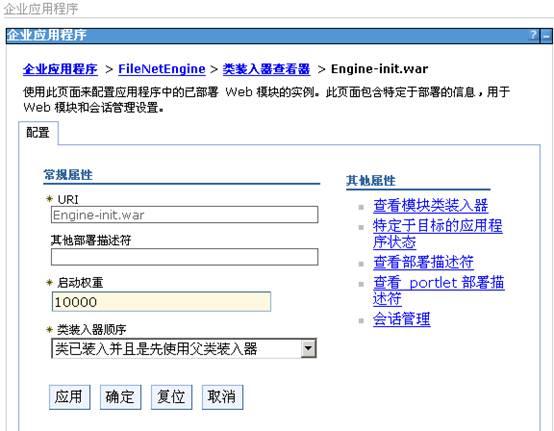The height and width of the screenshot is (431, 554).
Task: Click the URI input field
Action: pos(184,215)
